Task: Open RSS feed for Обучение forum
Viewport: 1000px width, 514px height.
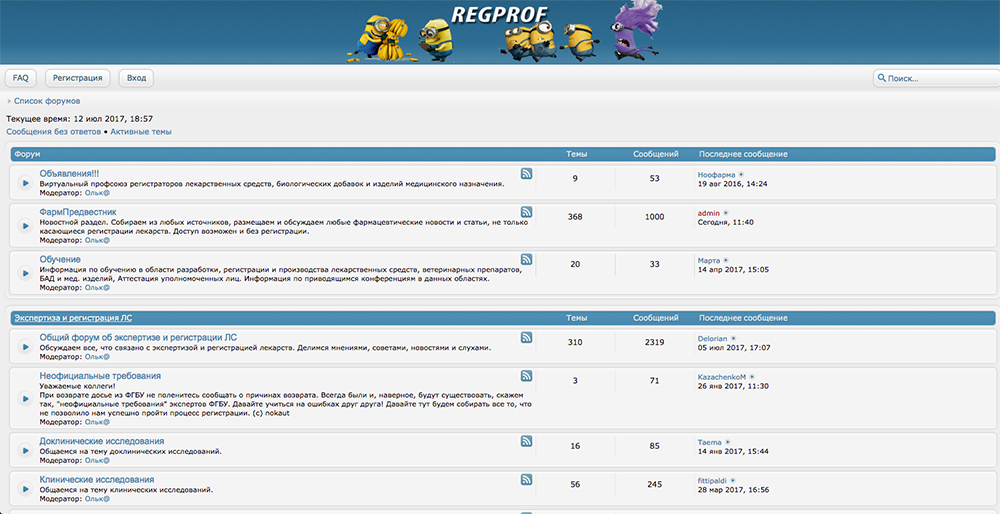Action: tap(526, 259)
